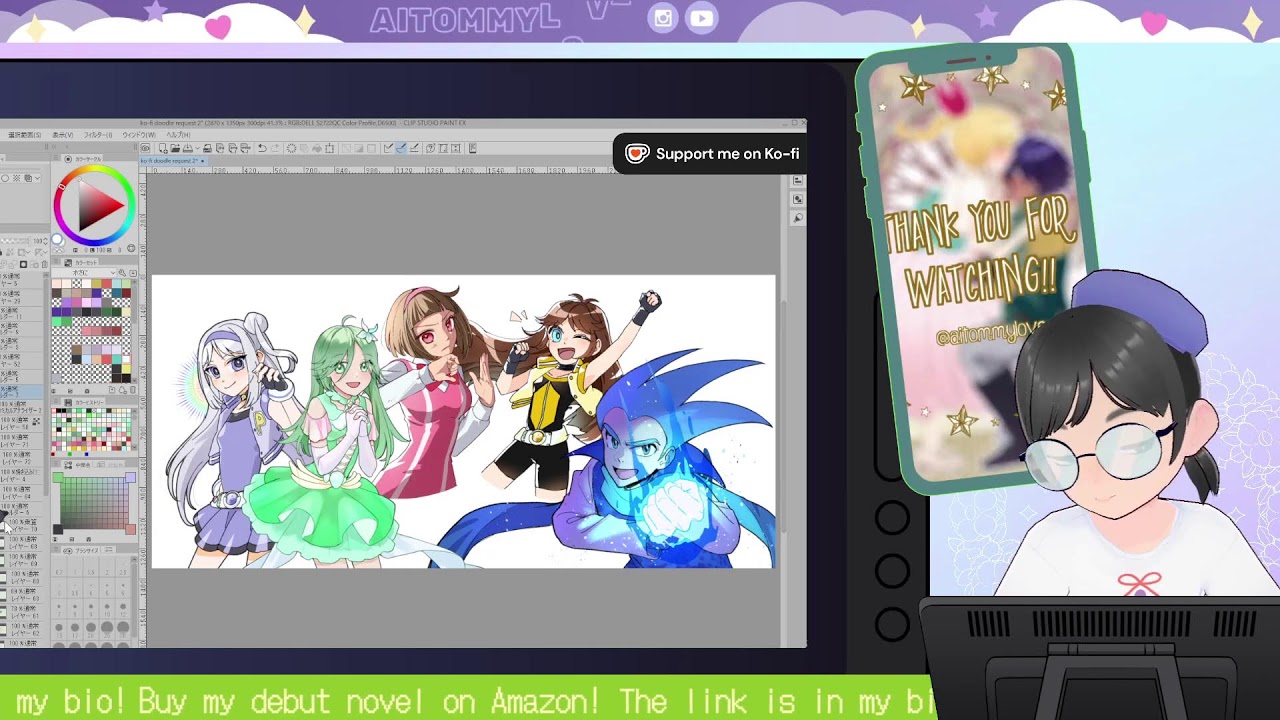Open the 選択範囲(S) menu

(x=24, y=135)
